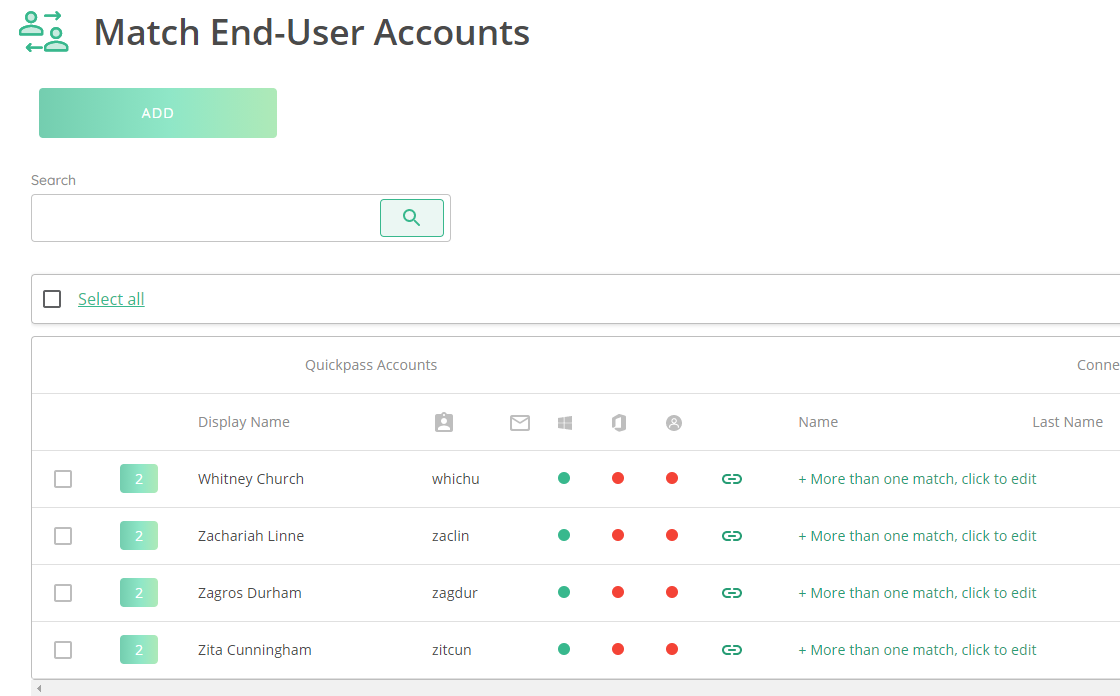This screenshot has width=1120, height=696.
Task: Check the Zita Cunningham row checkbox
Action: [x=63, y=650]
